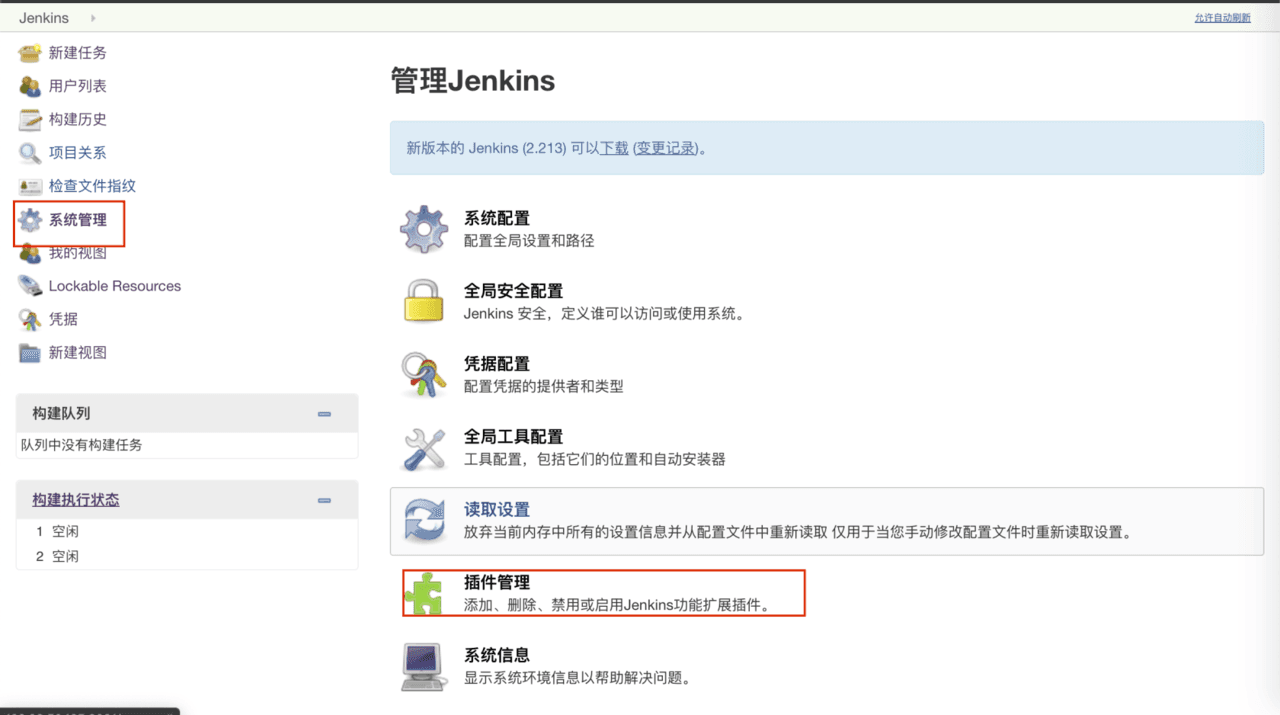Click the keys icon for 凭据配置
The height and width of the screenshot is (715, 1280).
(x=424, y=375)
